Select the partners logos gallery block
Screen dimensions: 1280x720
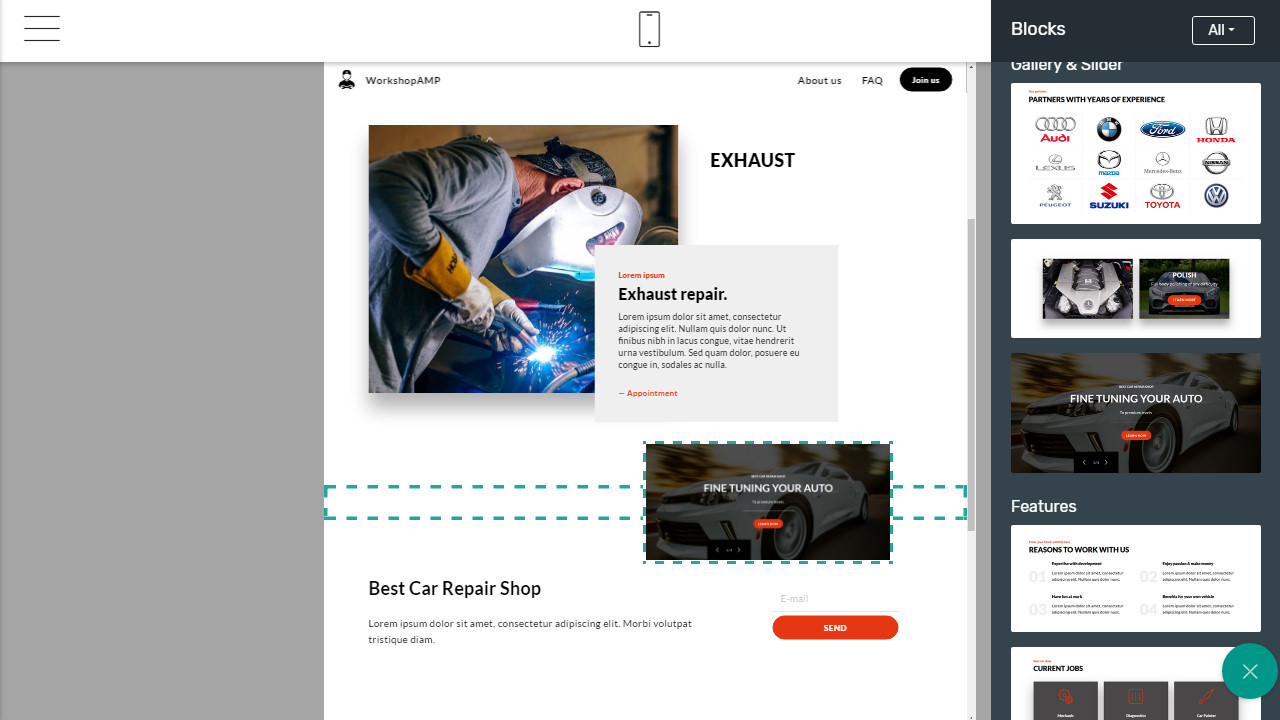coord(1135,153)
